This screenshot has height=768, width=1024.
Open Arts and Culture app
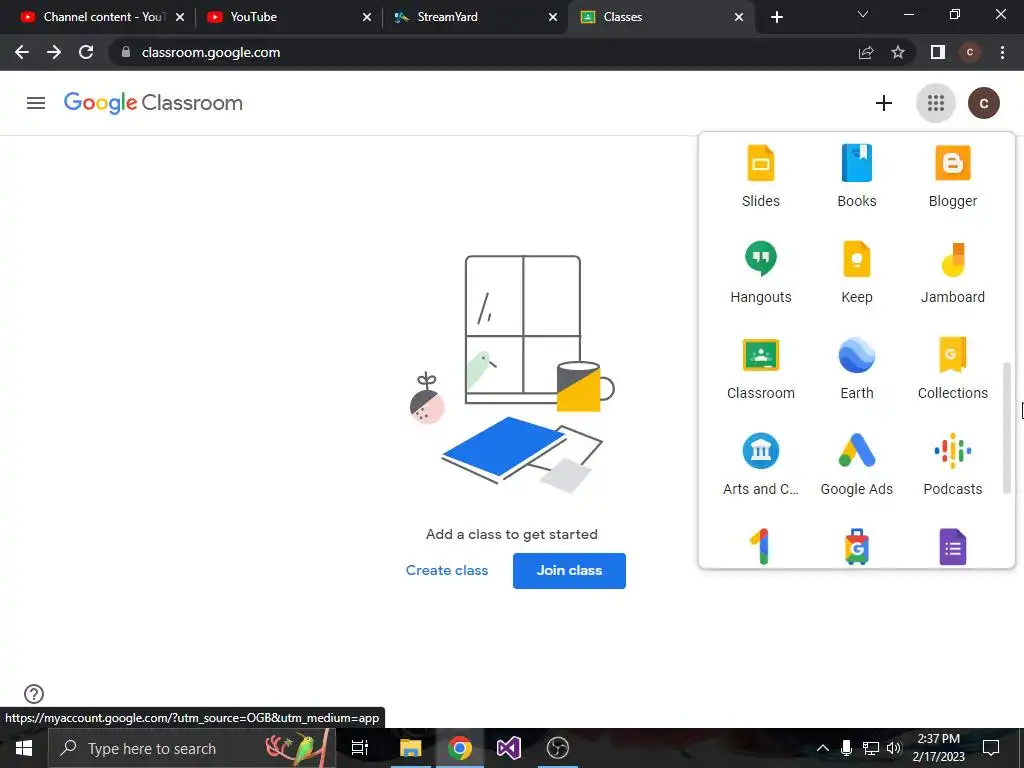pyautogui.click(x=761, y=464)
